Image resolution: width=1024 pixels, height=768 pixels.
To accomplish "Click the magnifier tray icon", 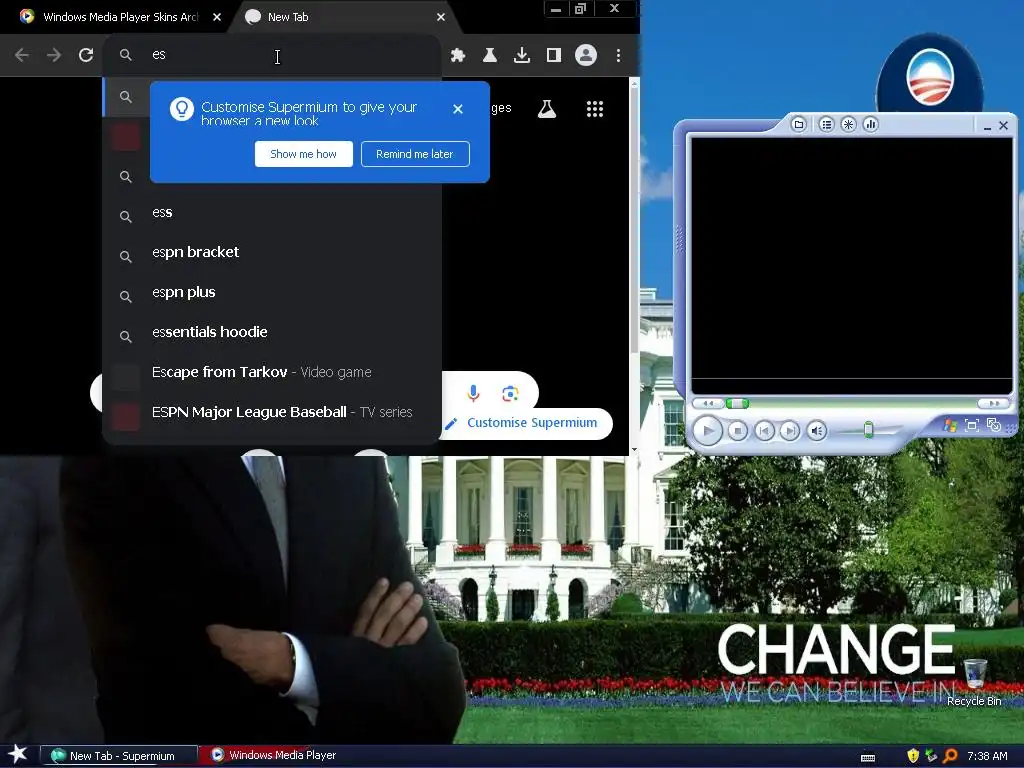I will coord(950,756).
